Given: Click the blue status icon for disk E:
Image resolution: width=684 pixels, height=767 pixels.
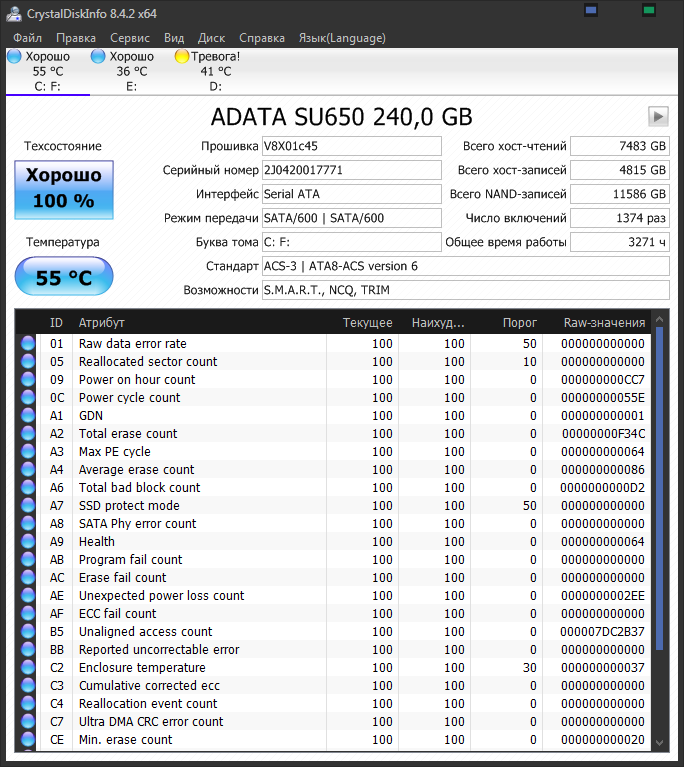Looking at the screenshot, I should click(98, 56).
